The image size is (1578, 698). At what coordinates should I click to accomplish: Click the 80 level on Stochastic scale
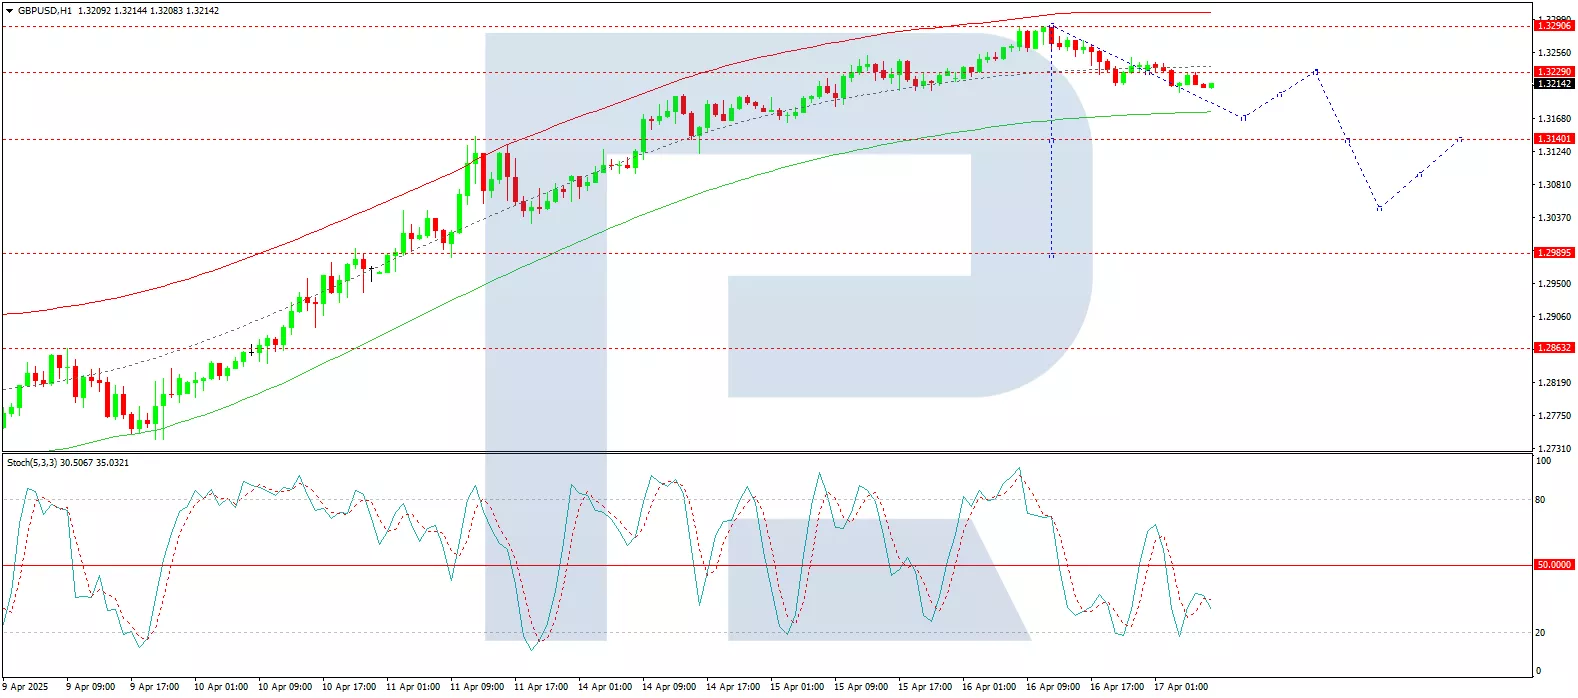coord(1540,500)
